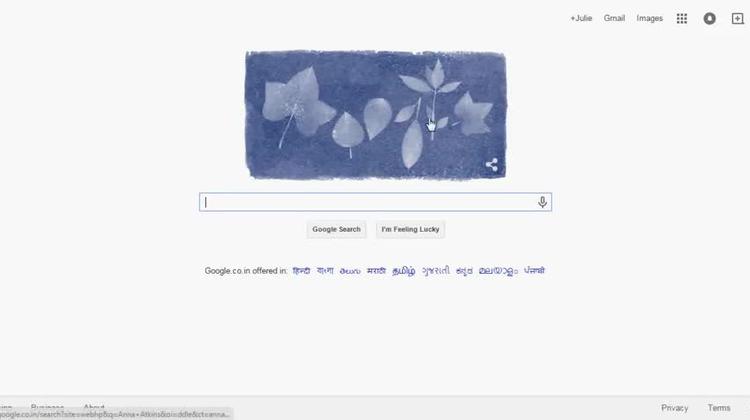The image size is (750, 420).
Task: Open the Google apps grid icon
Action: coord(682,19)
